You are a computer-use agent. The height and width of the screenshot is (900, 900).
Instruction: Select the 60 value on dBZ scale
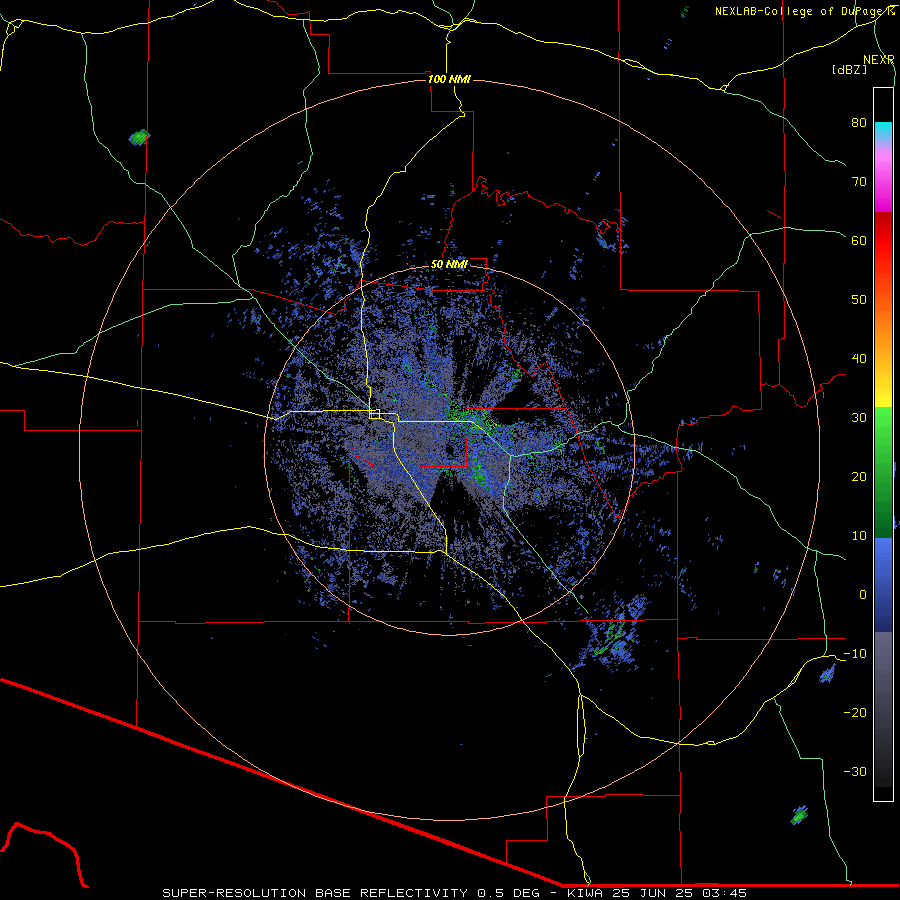[859, 241]
